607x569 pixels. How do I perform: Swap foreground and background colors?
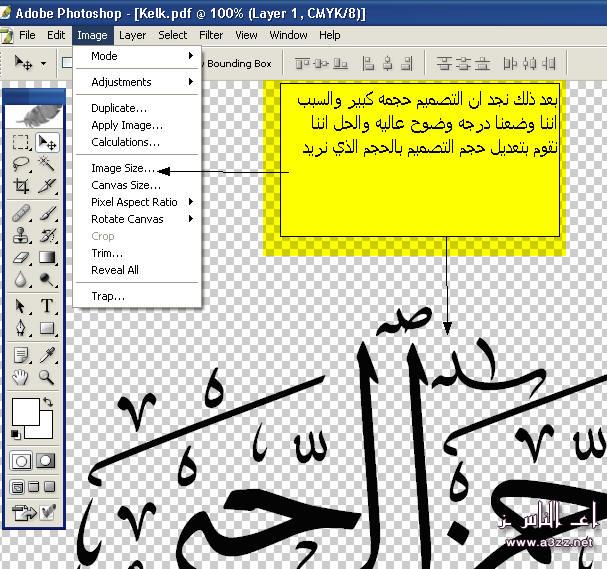coord(48,402)
